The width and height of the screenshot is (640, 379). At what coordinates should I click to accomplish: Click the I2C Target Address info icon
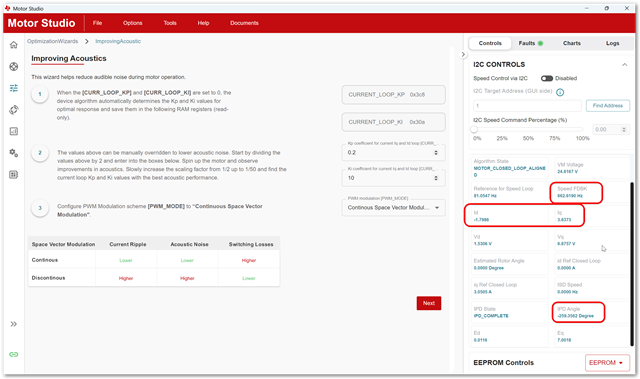point(560,92)
